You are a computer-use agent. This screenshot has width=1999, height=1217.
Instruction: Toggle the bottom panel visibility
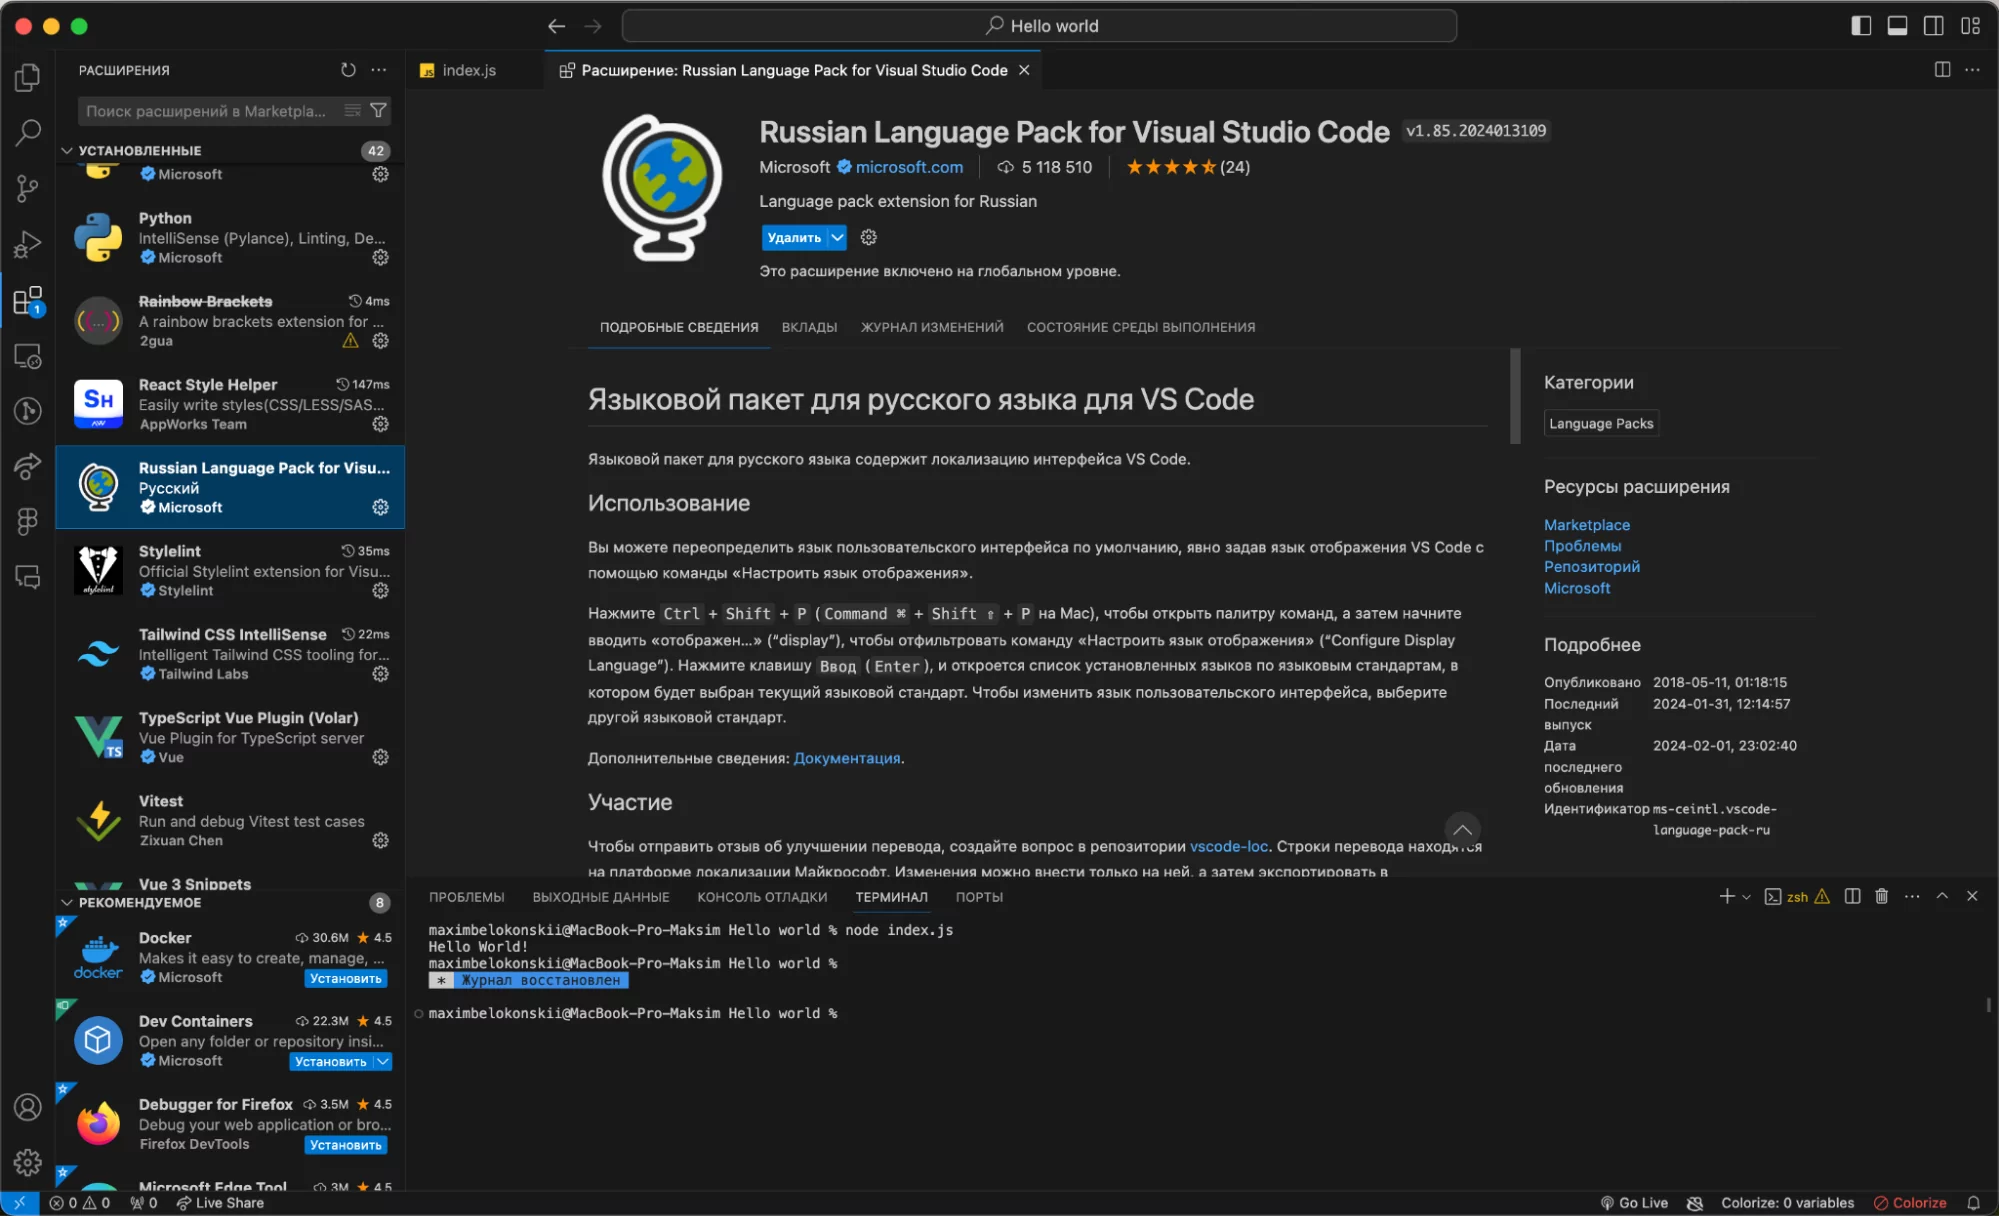pos(1897,26)
